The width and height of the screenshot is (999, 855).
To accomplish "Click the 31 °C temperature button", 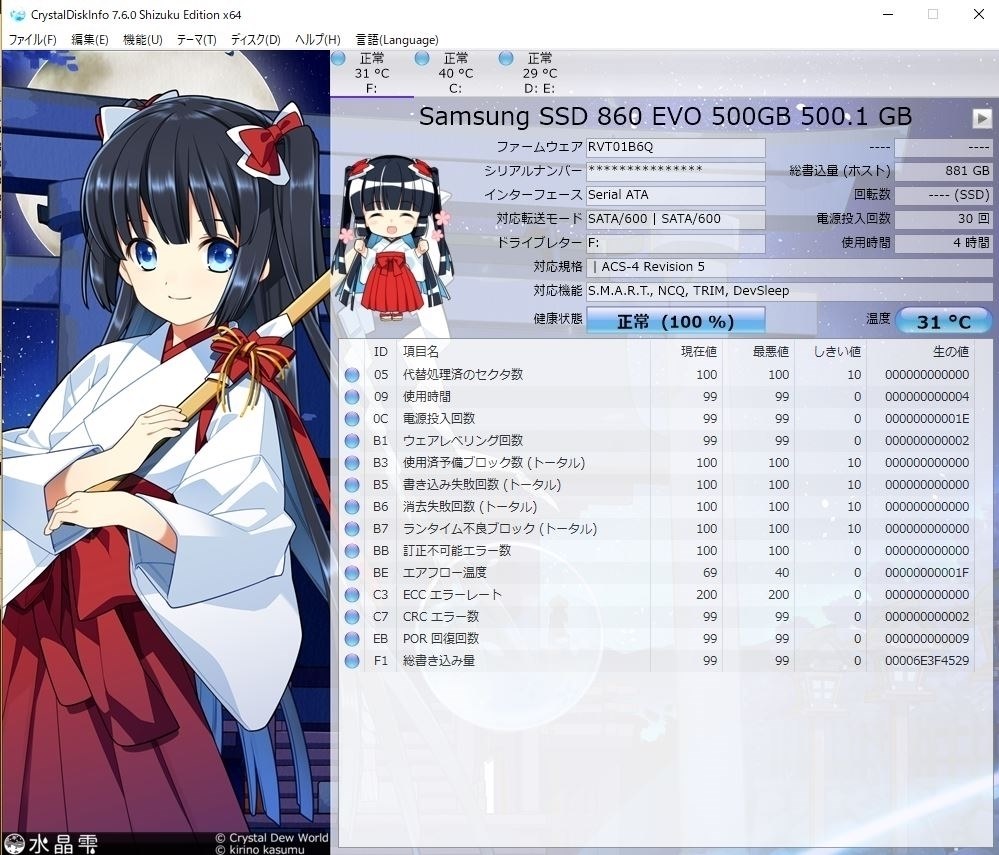I will [x=944, y=321].
